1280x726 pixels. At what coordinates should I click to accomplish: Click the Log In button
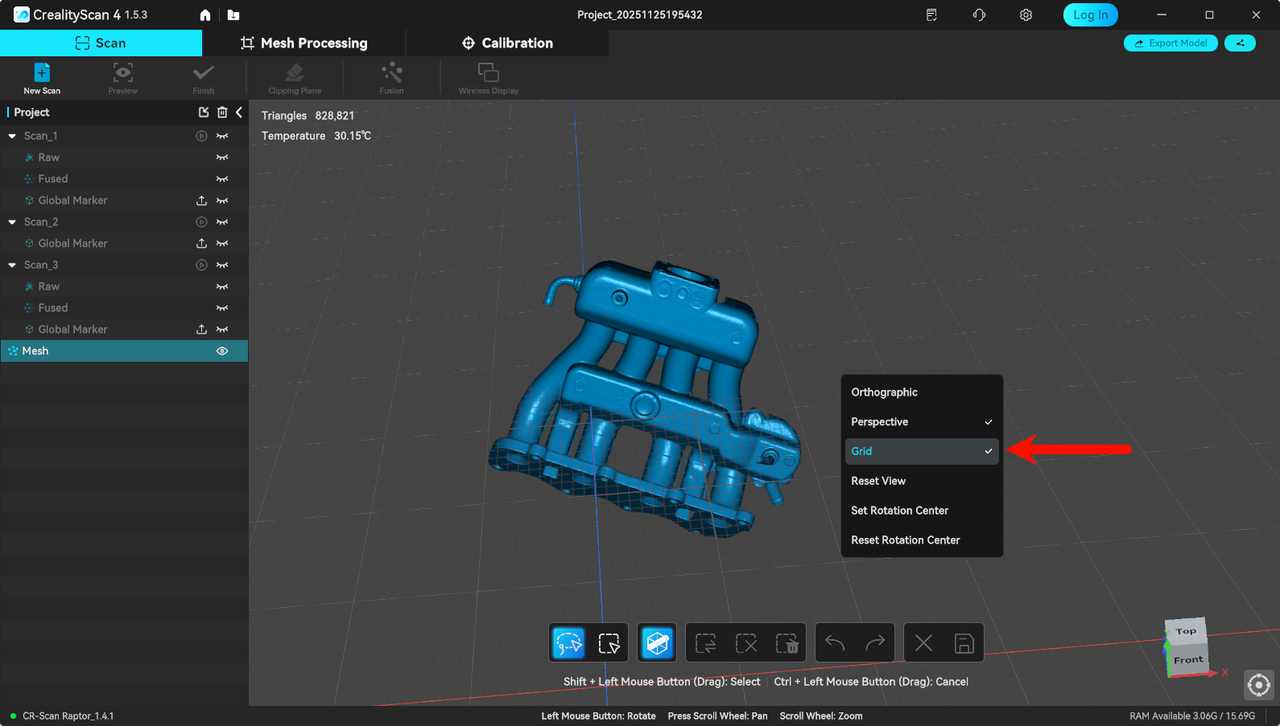click(x=1090, y=15)
